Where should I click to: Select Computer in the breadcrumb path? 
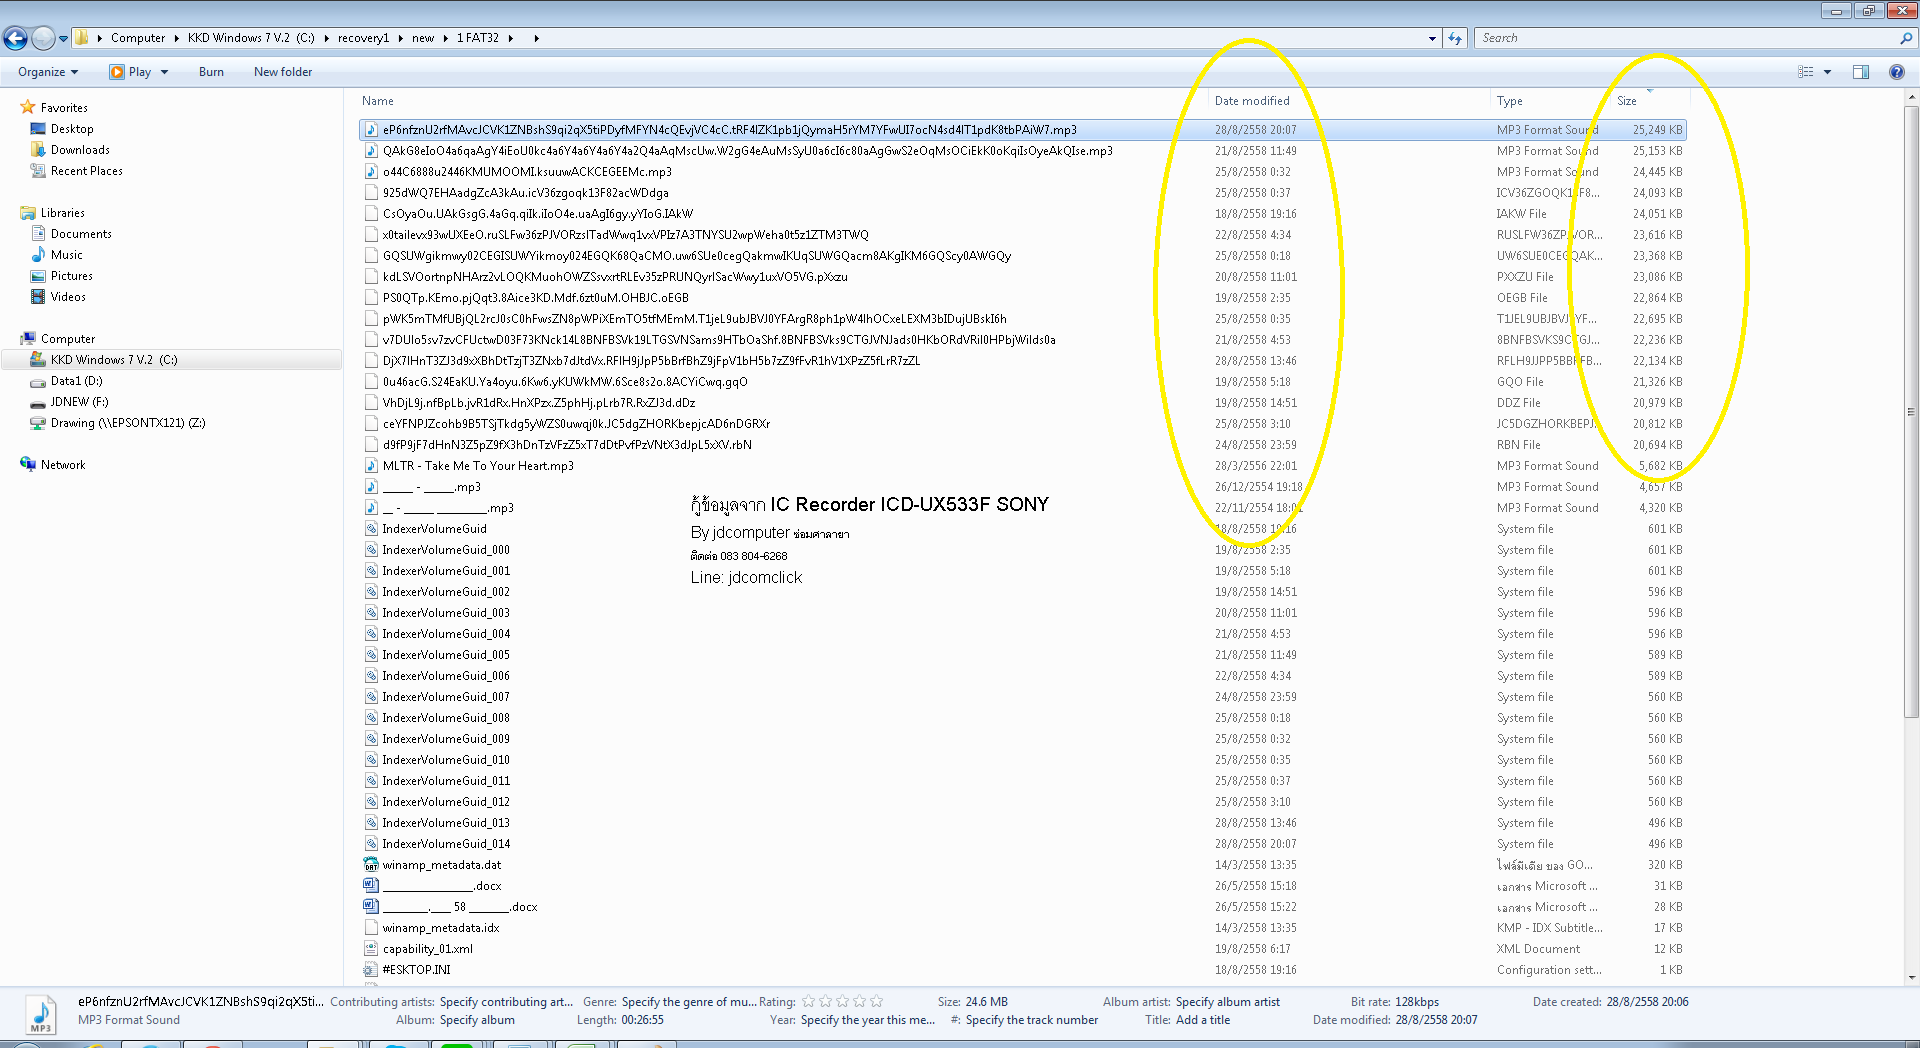(x=138, y=38)
